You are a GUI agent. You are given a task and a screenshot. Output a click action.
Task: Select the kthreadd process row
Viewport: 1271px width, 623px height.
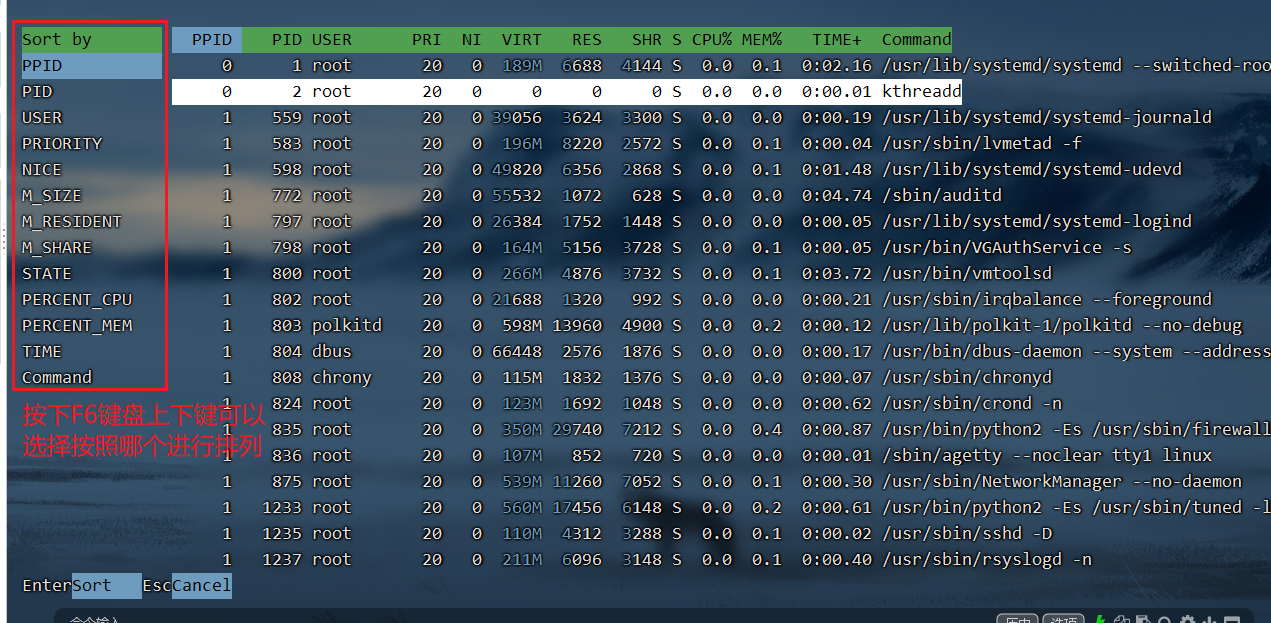coord(567,92)
